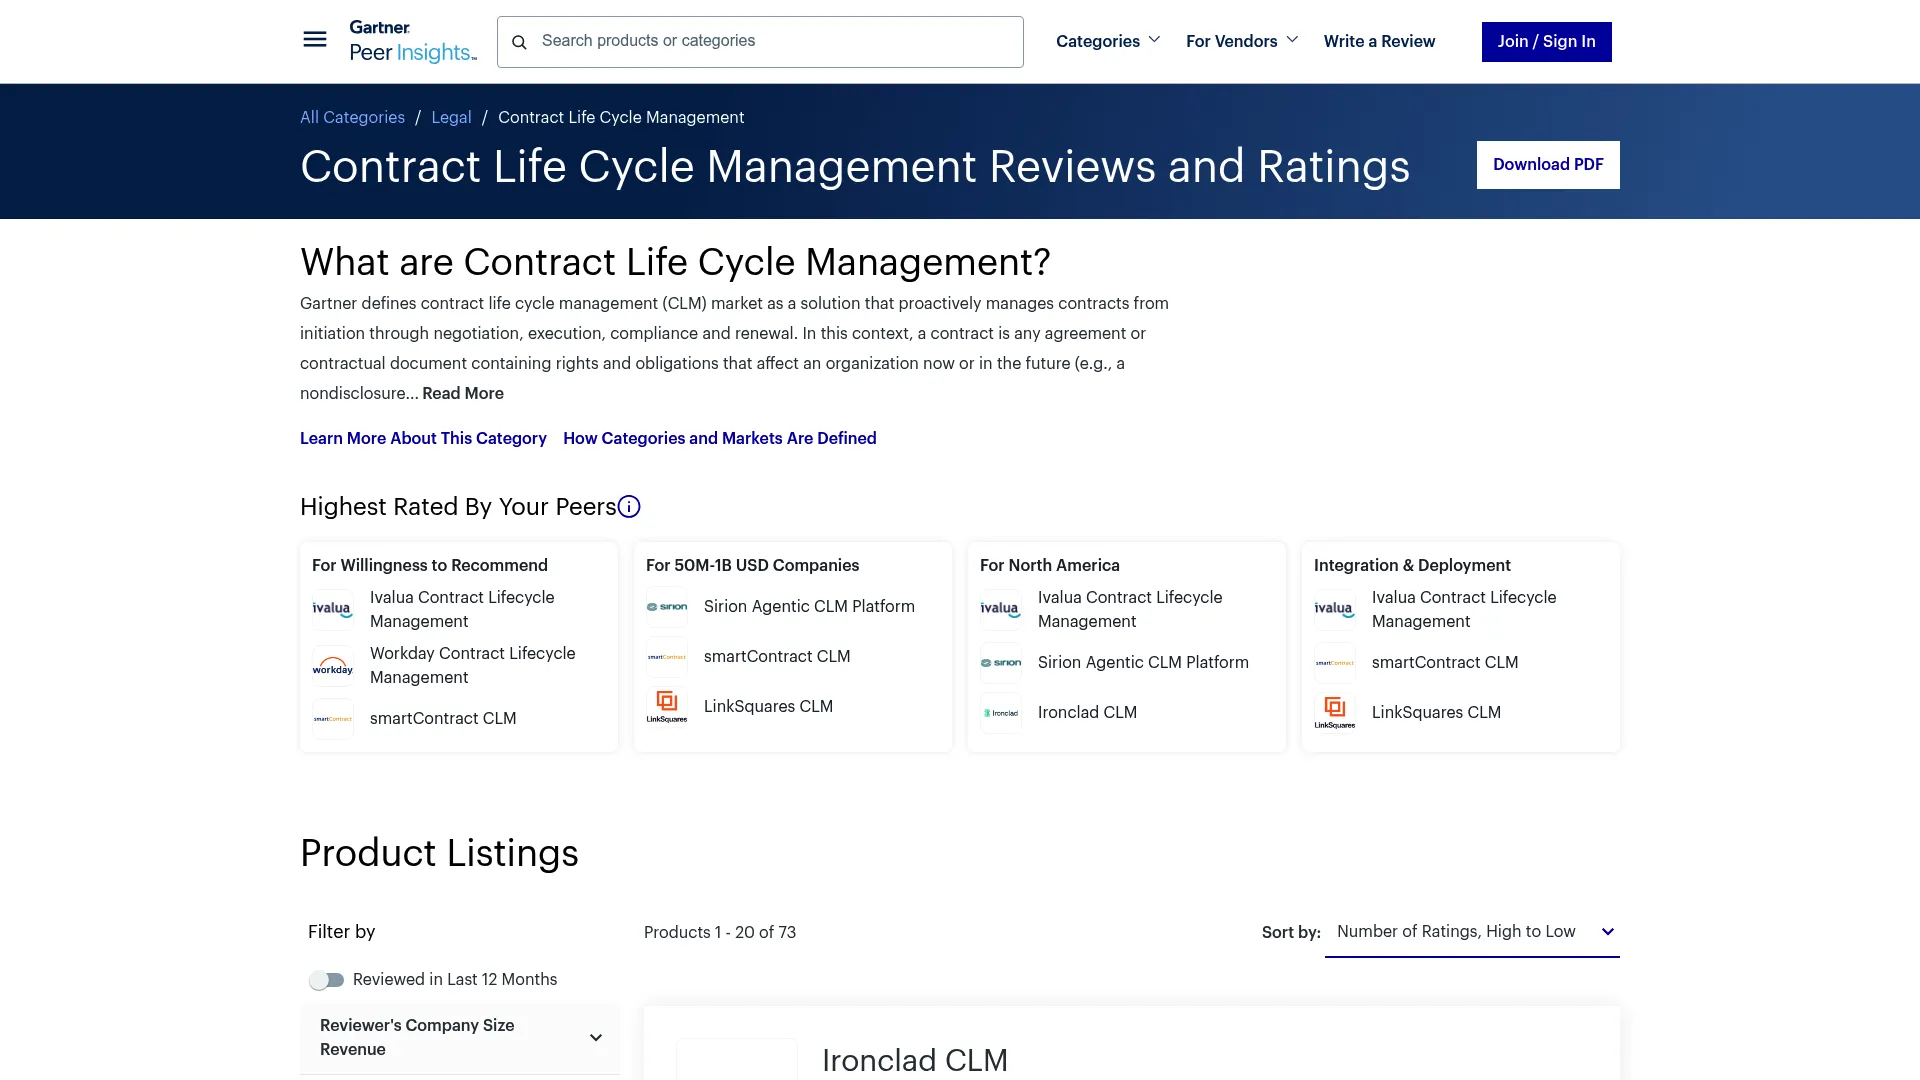1920x1080 pixels.
Task: Open Write a Review page
Action: point(1379,41)
